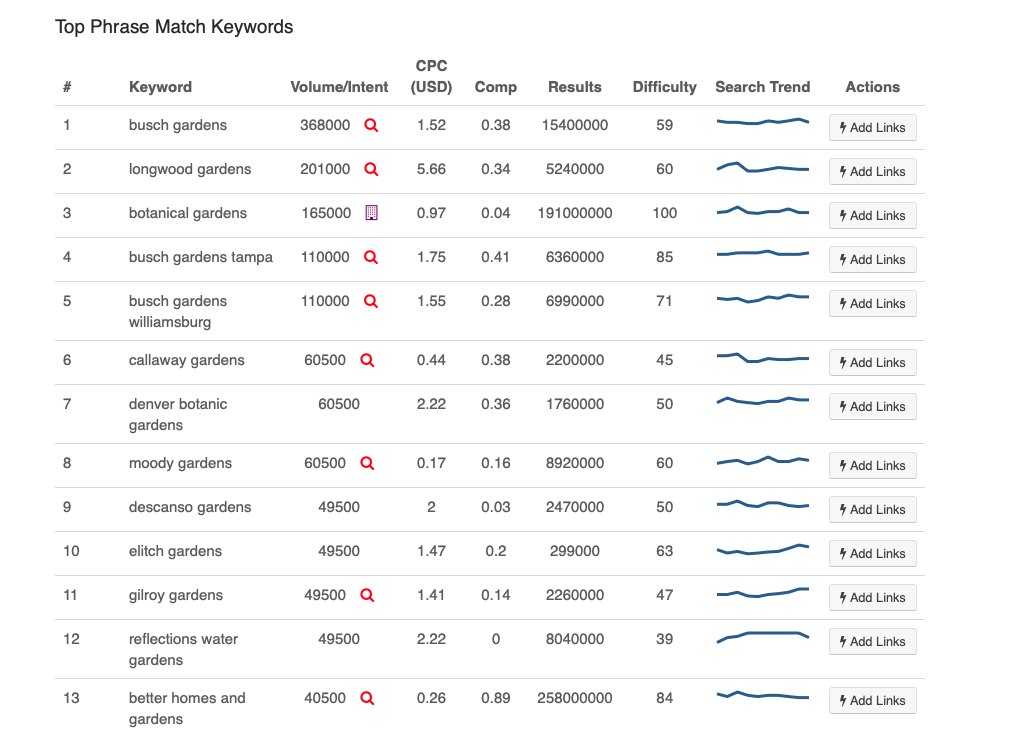Viewport: 1010px width, 733px height.
Task: Add links for descanso gardens
Action: [873, 509]
